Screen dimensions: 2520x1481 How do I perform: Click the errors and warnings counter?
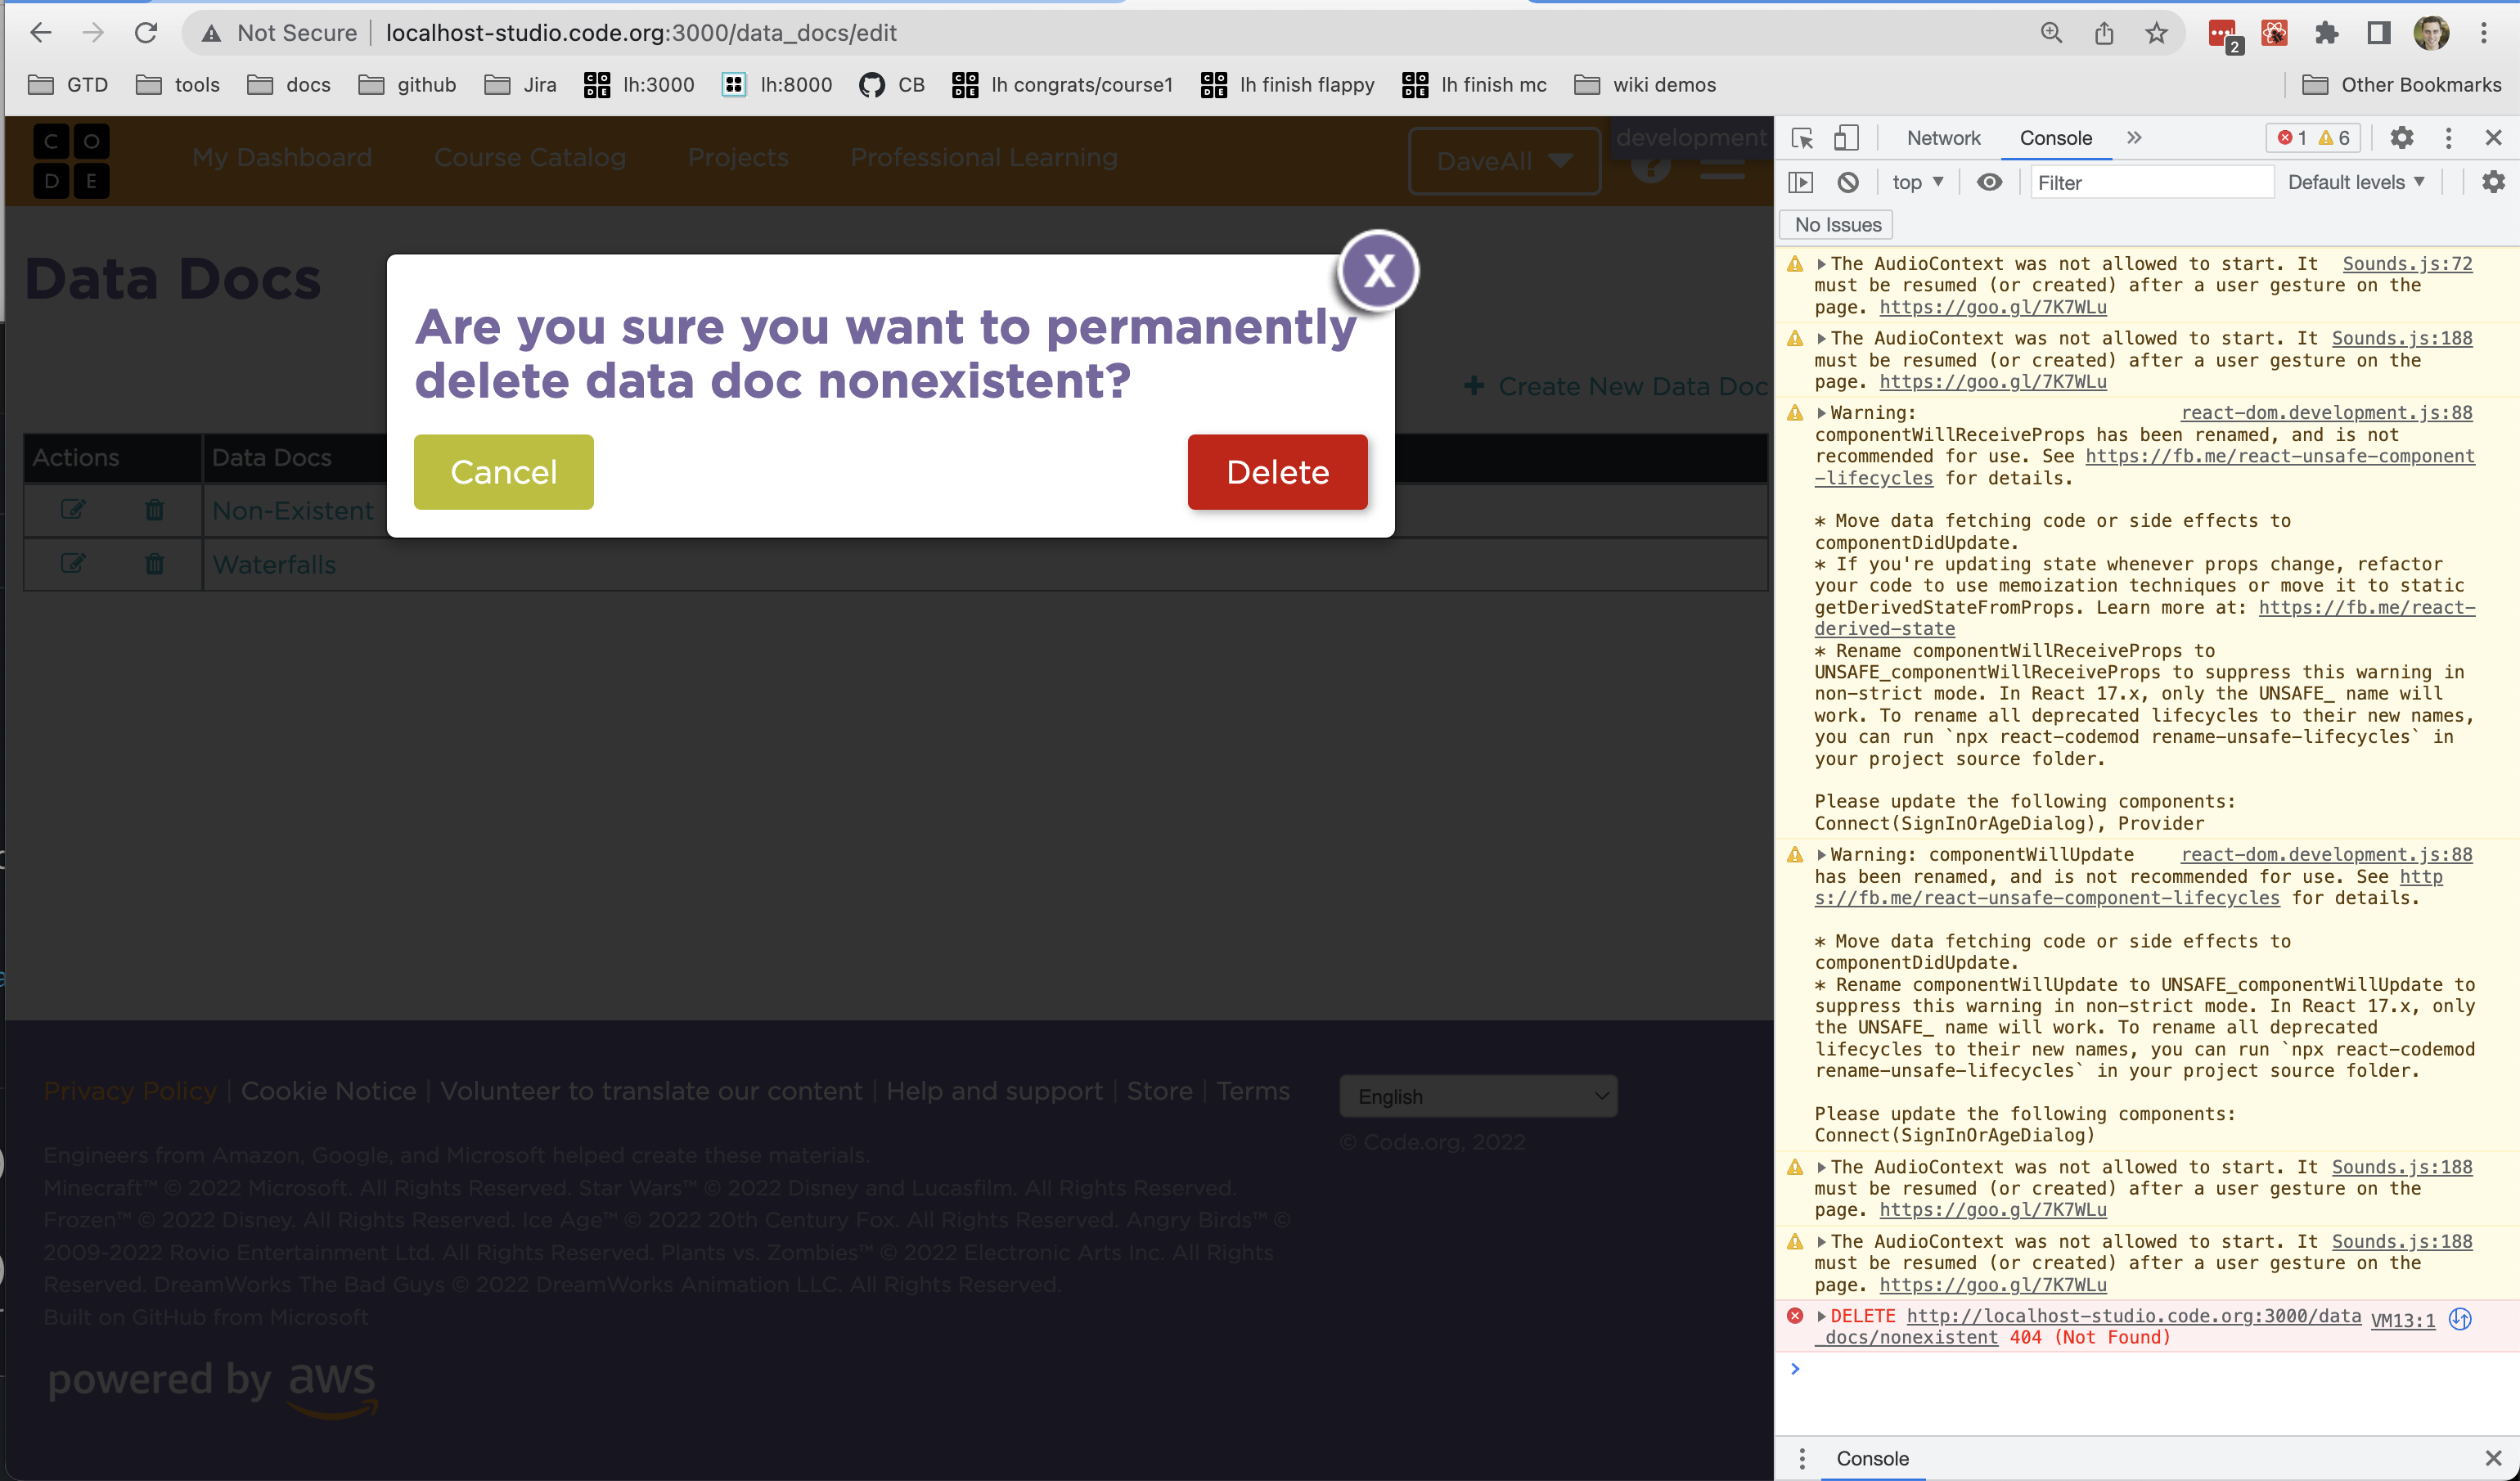click(2313, 138)
